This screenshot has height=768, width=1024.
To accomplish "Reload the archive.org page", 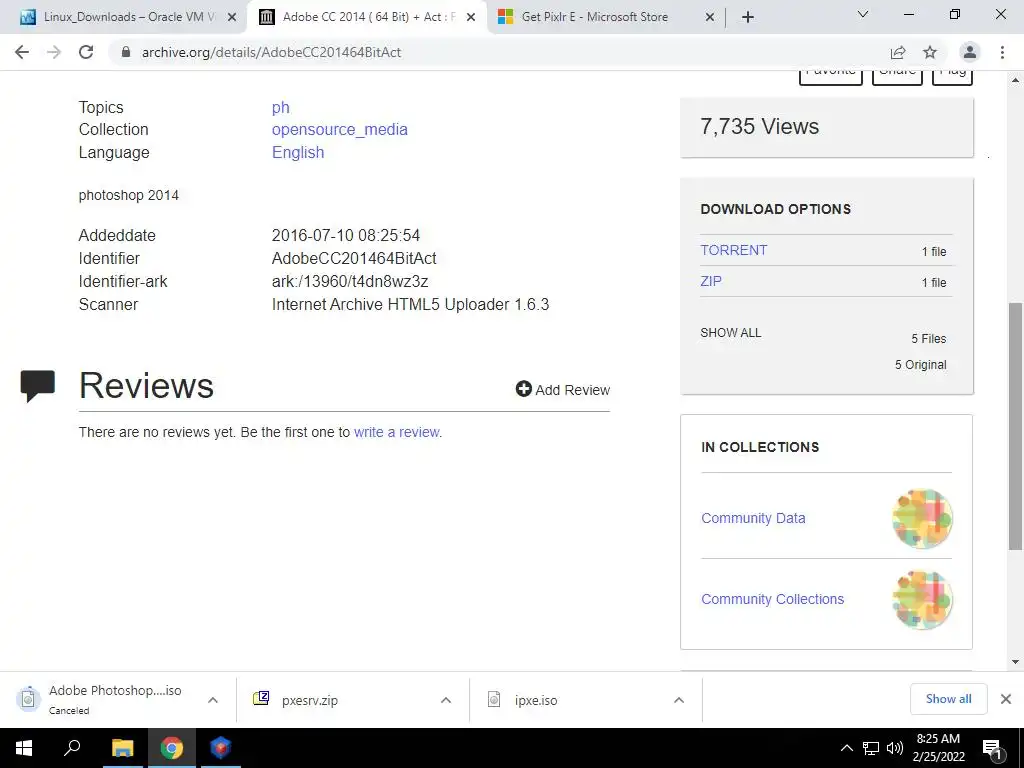I will point(86,52).
